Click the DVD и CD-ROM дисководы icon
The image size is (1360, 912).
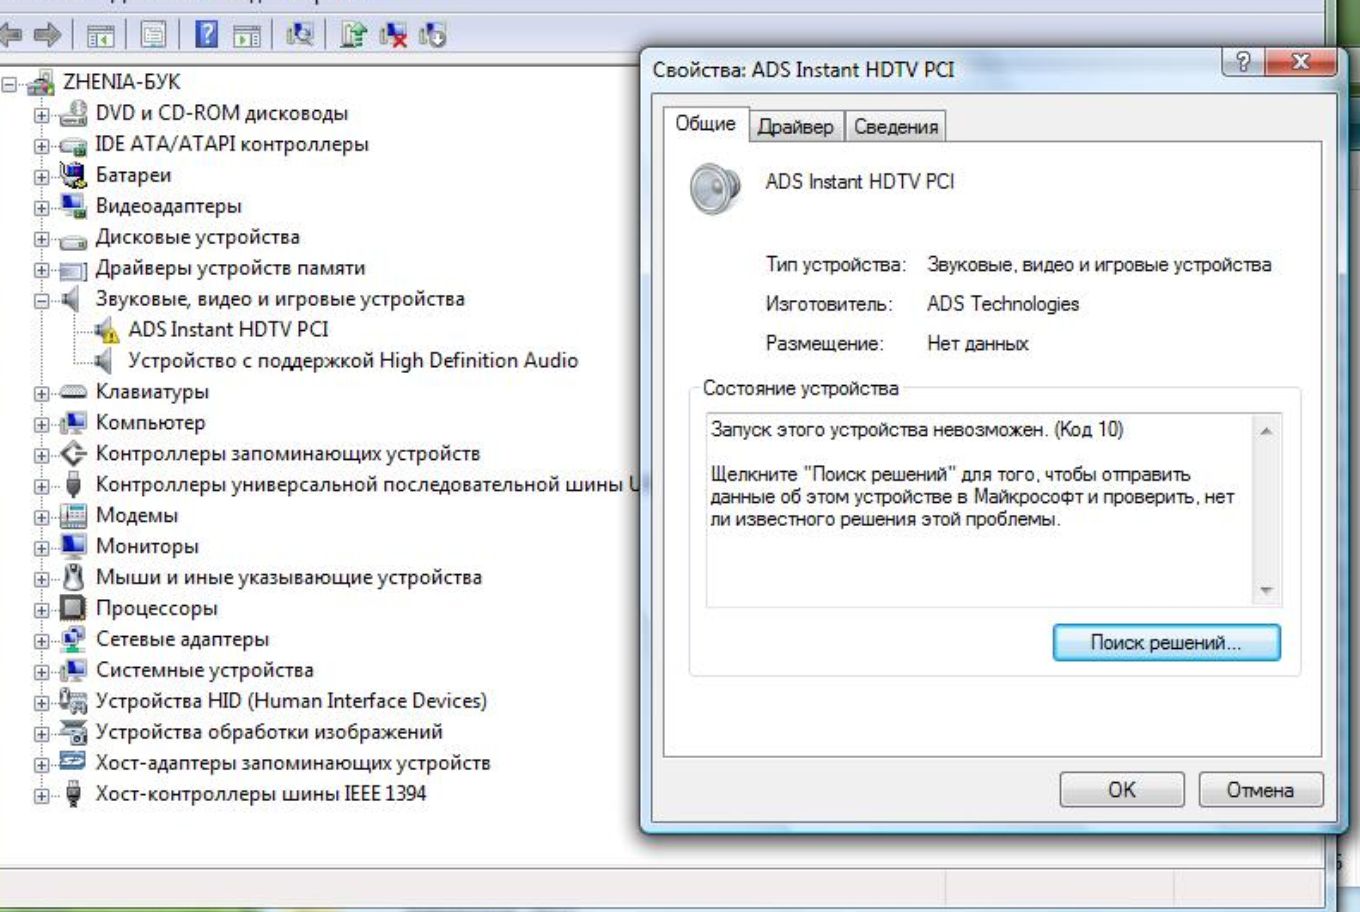tap(73, 113)
